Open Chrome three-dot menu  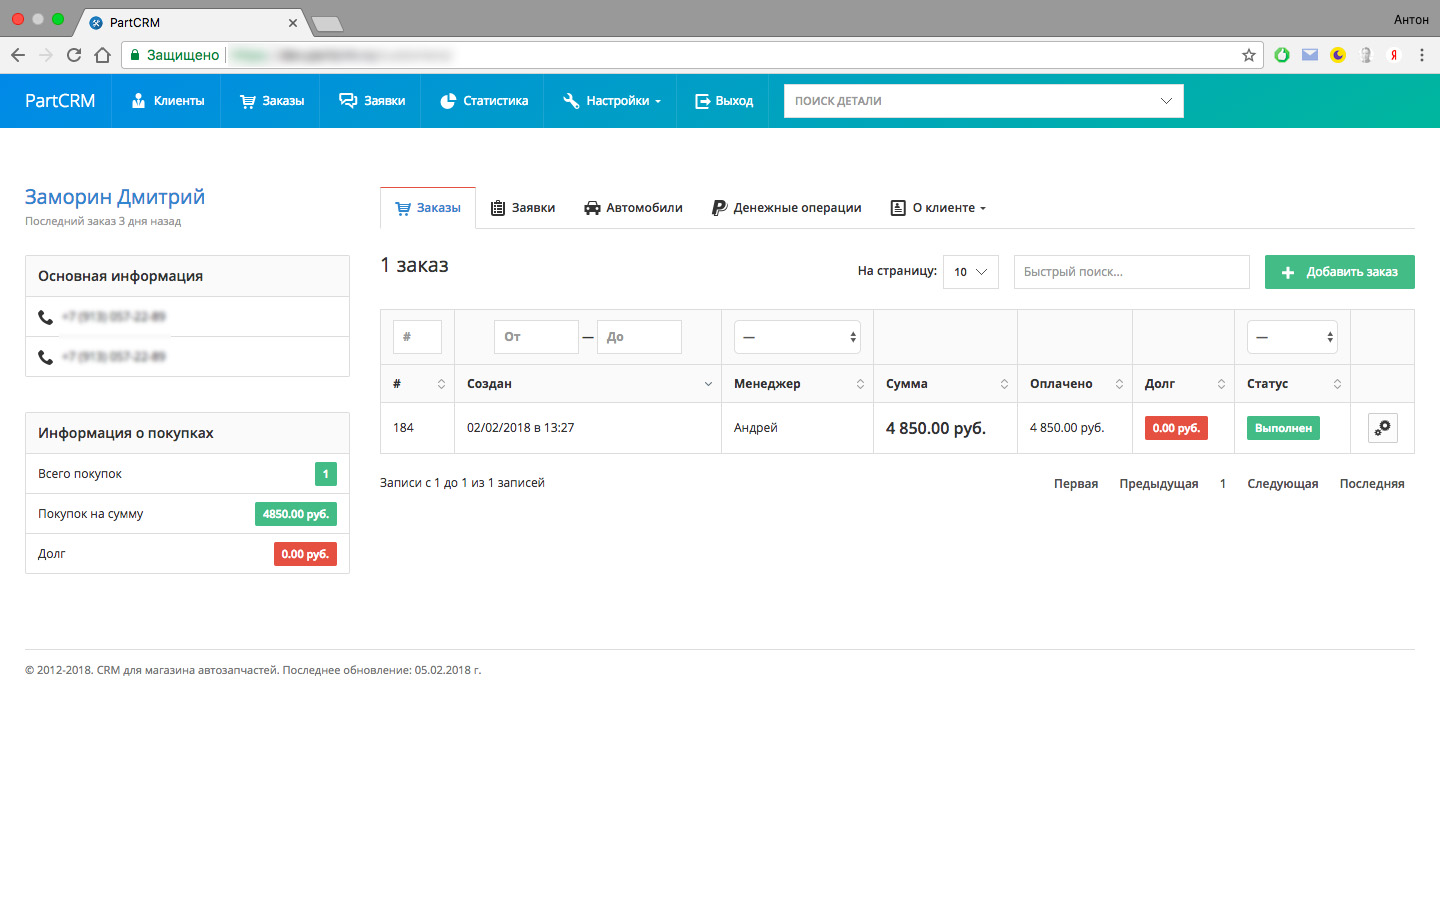[1421, 55]
